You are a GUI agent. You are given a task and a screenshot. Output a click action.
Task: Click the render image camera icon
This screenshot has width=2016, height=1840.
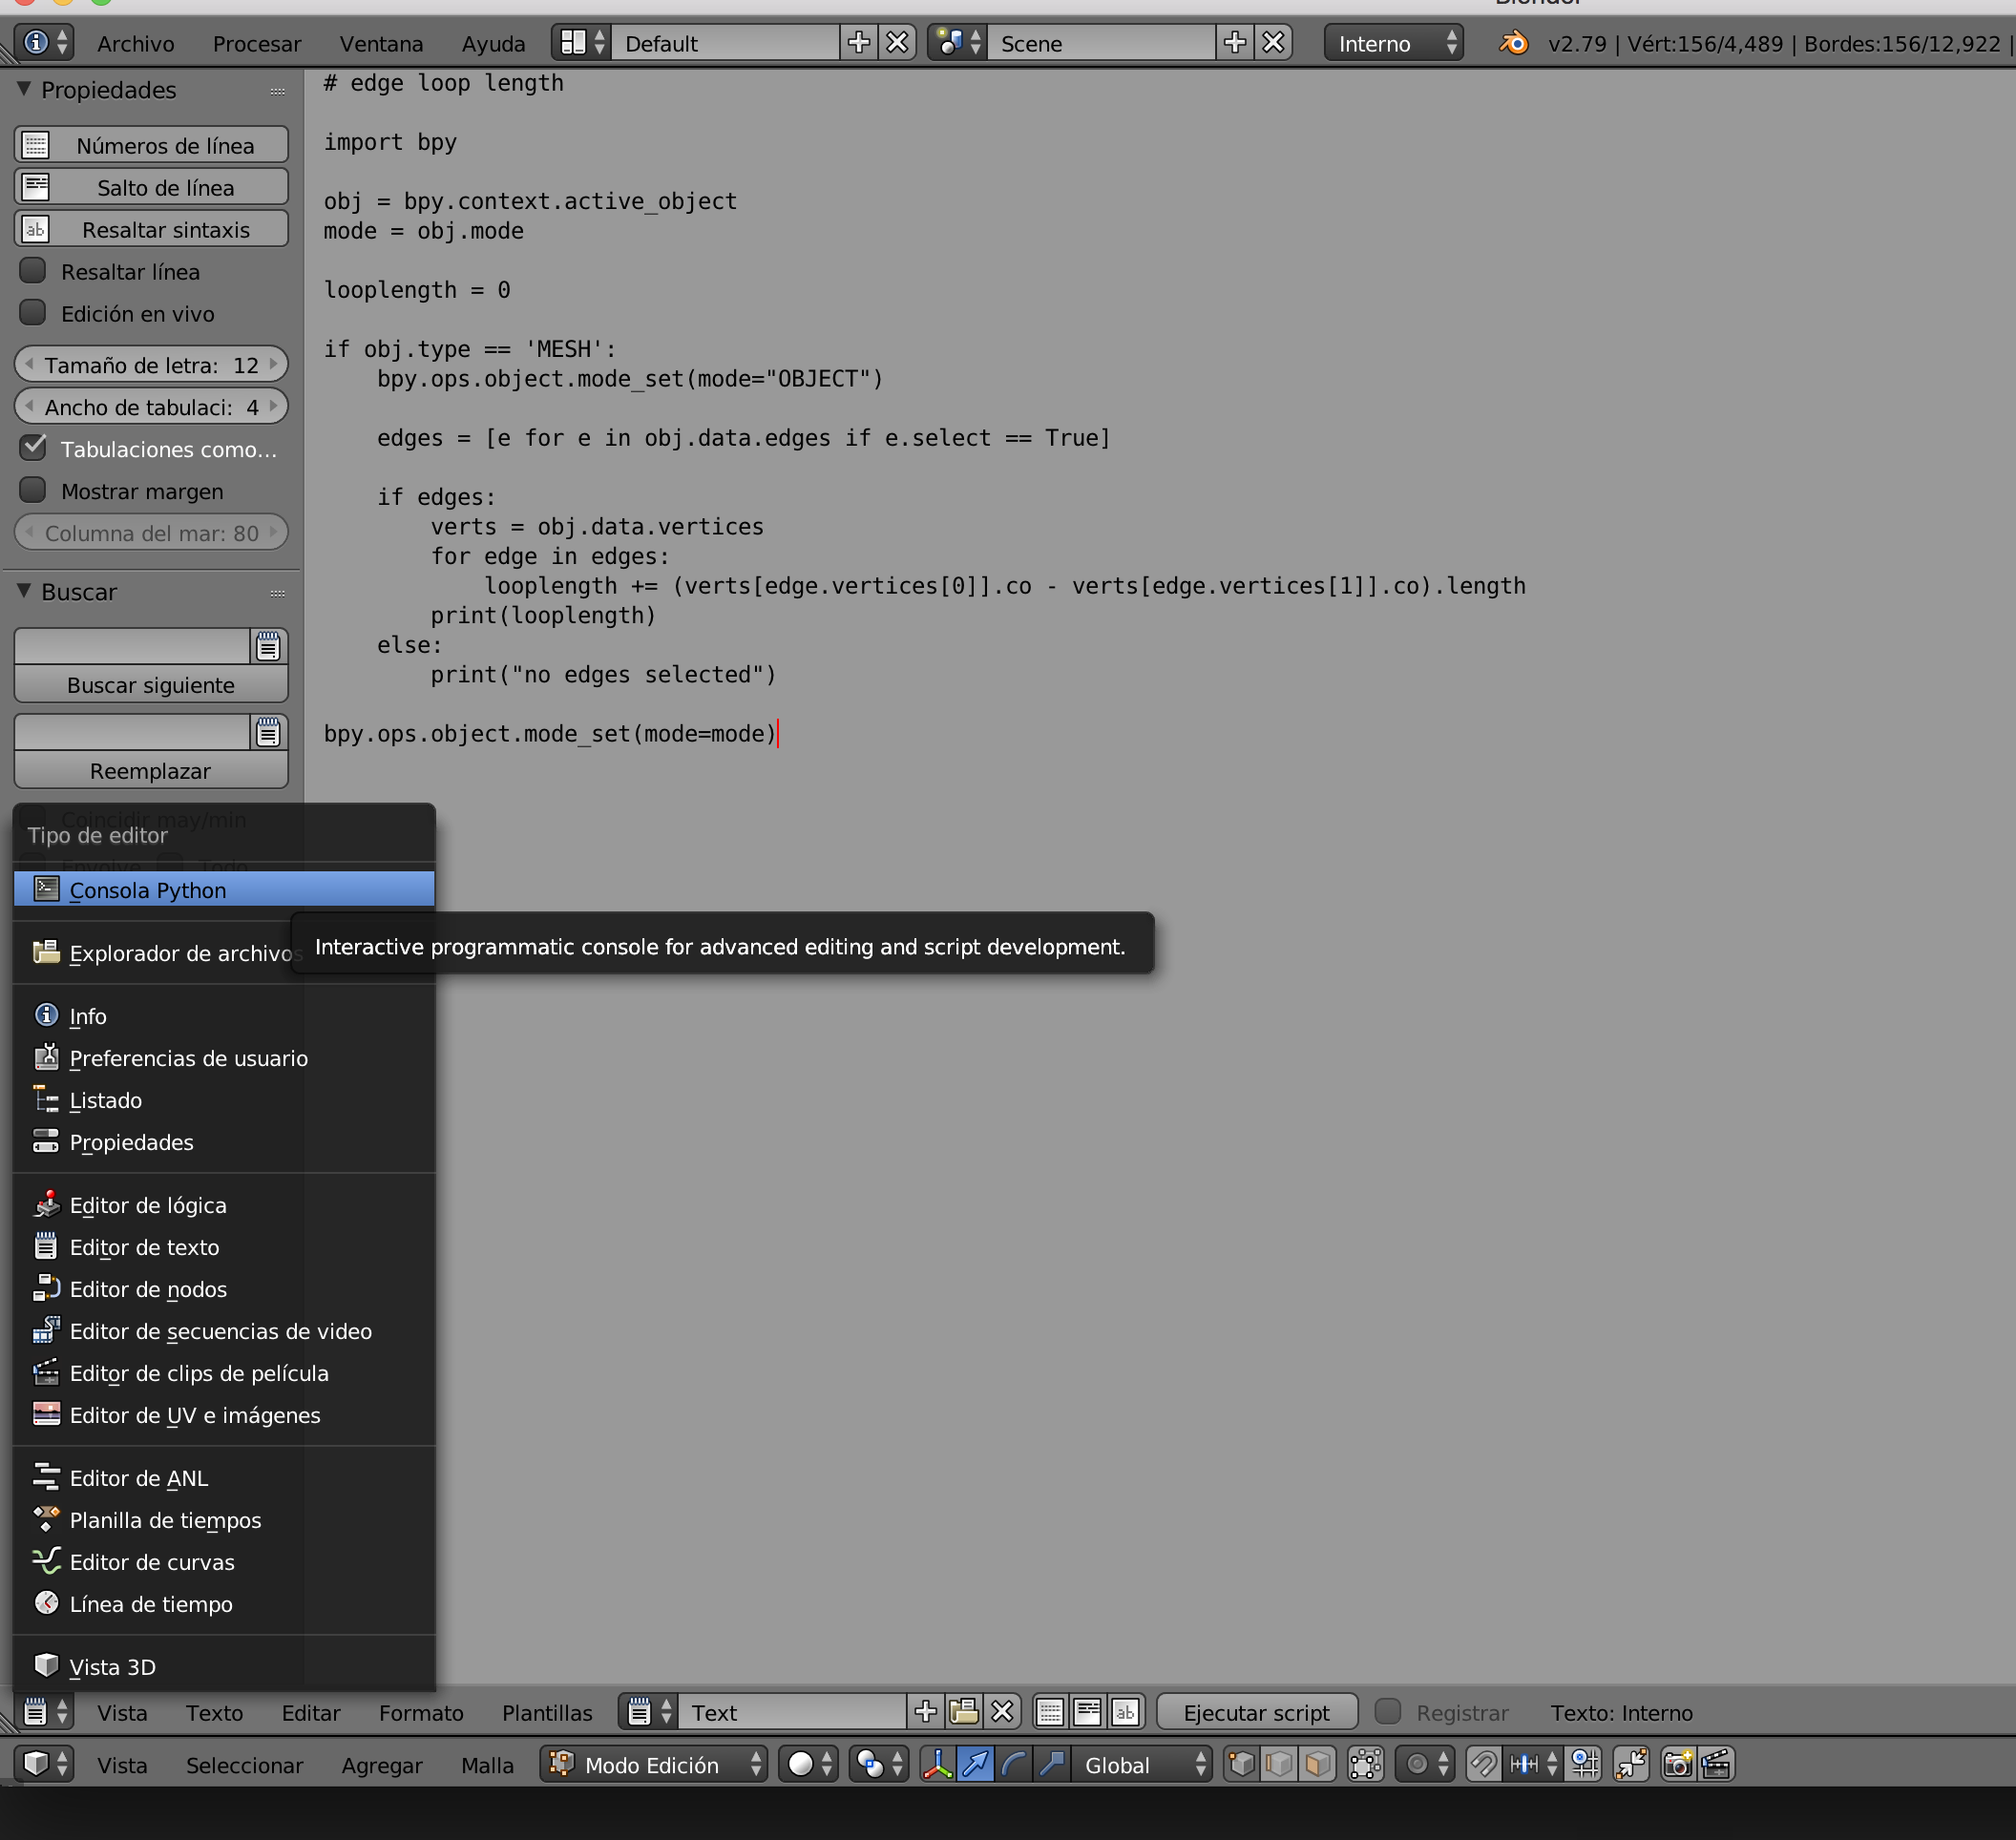[x=1677, y=1765]
